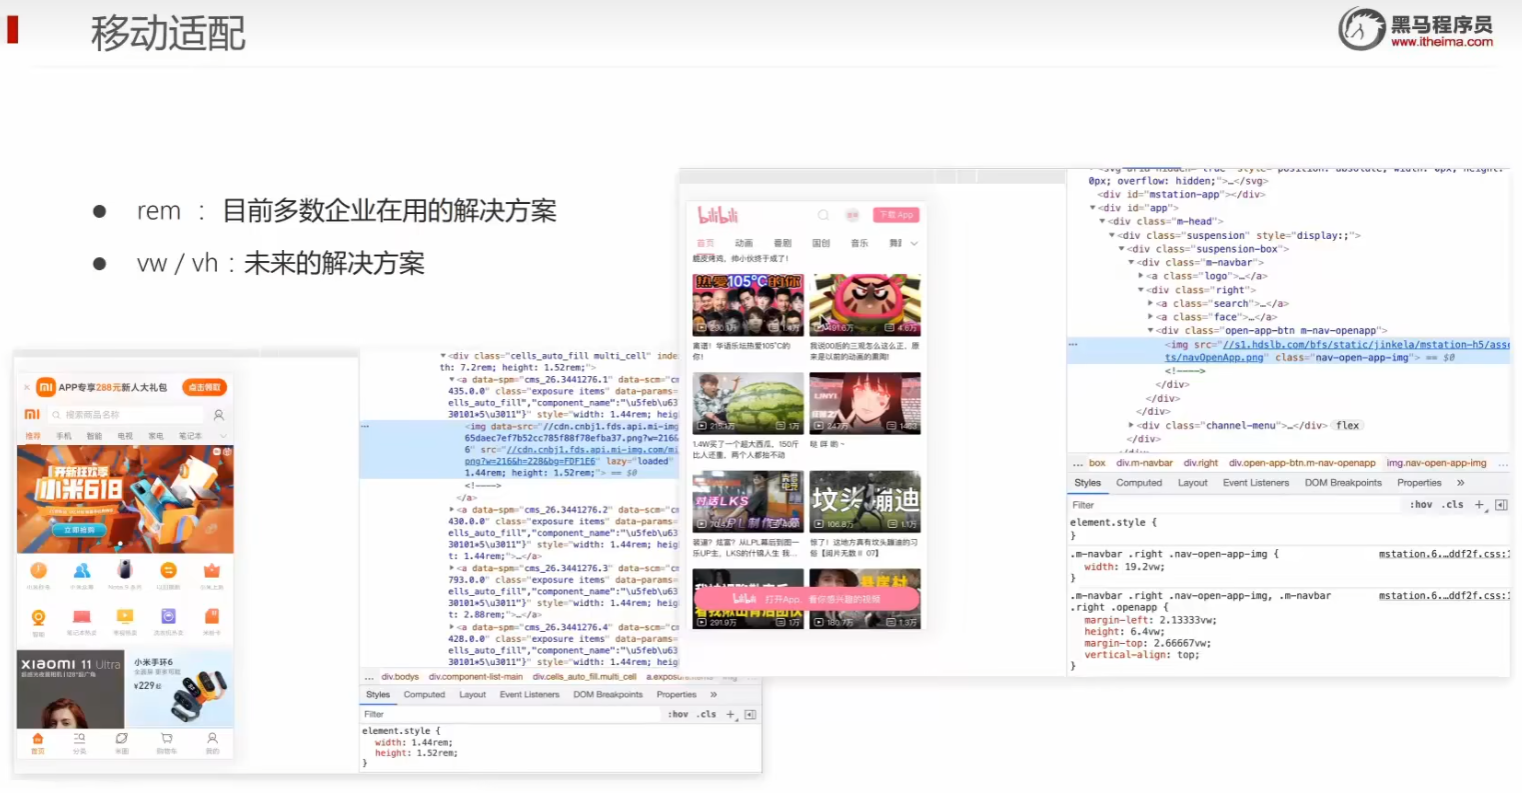Select the 笔记本 tab in the Xiaomi page
The height and width of the screenshot is (793, 1522).
click(190, 436)
